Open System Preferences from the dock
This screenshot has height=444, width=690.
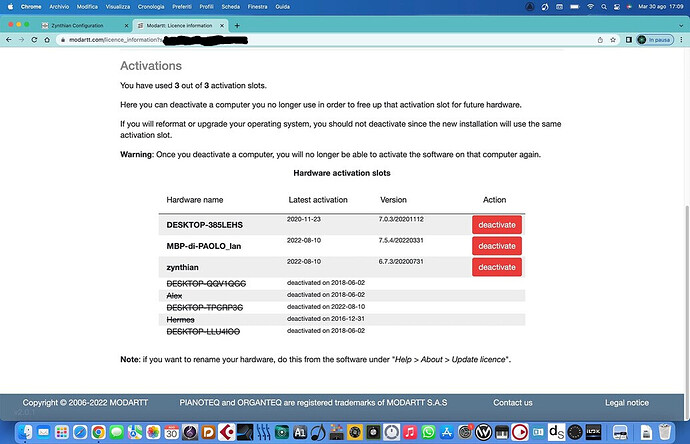coord(465,433)
